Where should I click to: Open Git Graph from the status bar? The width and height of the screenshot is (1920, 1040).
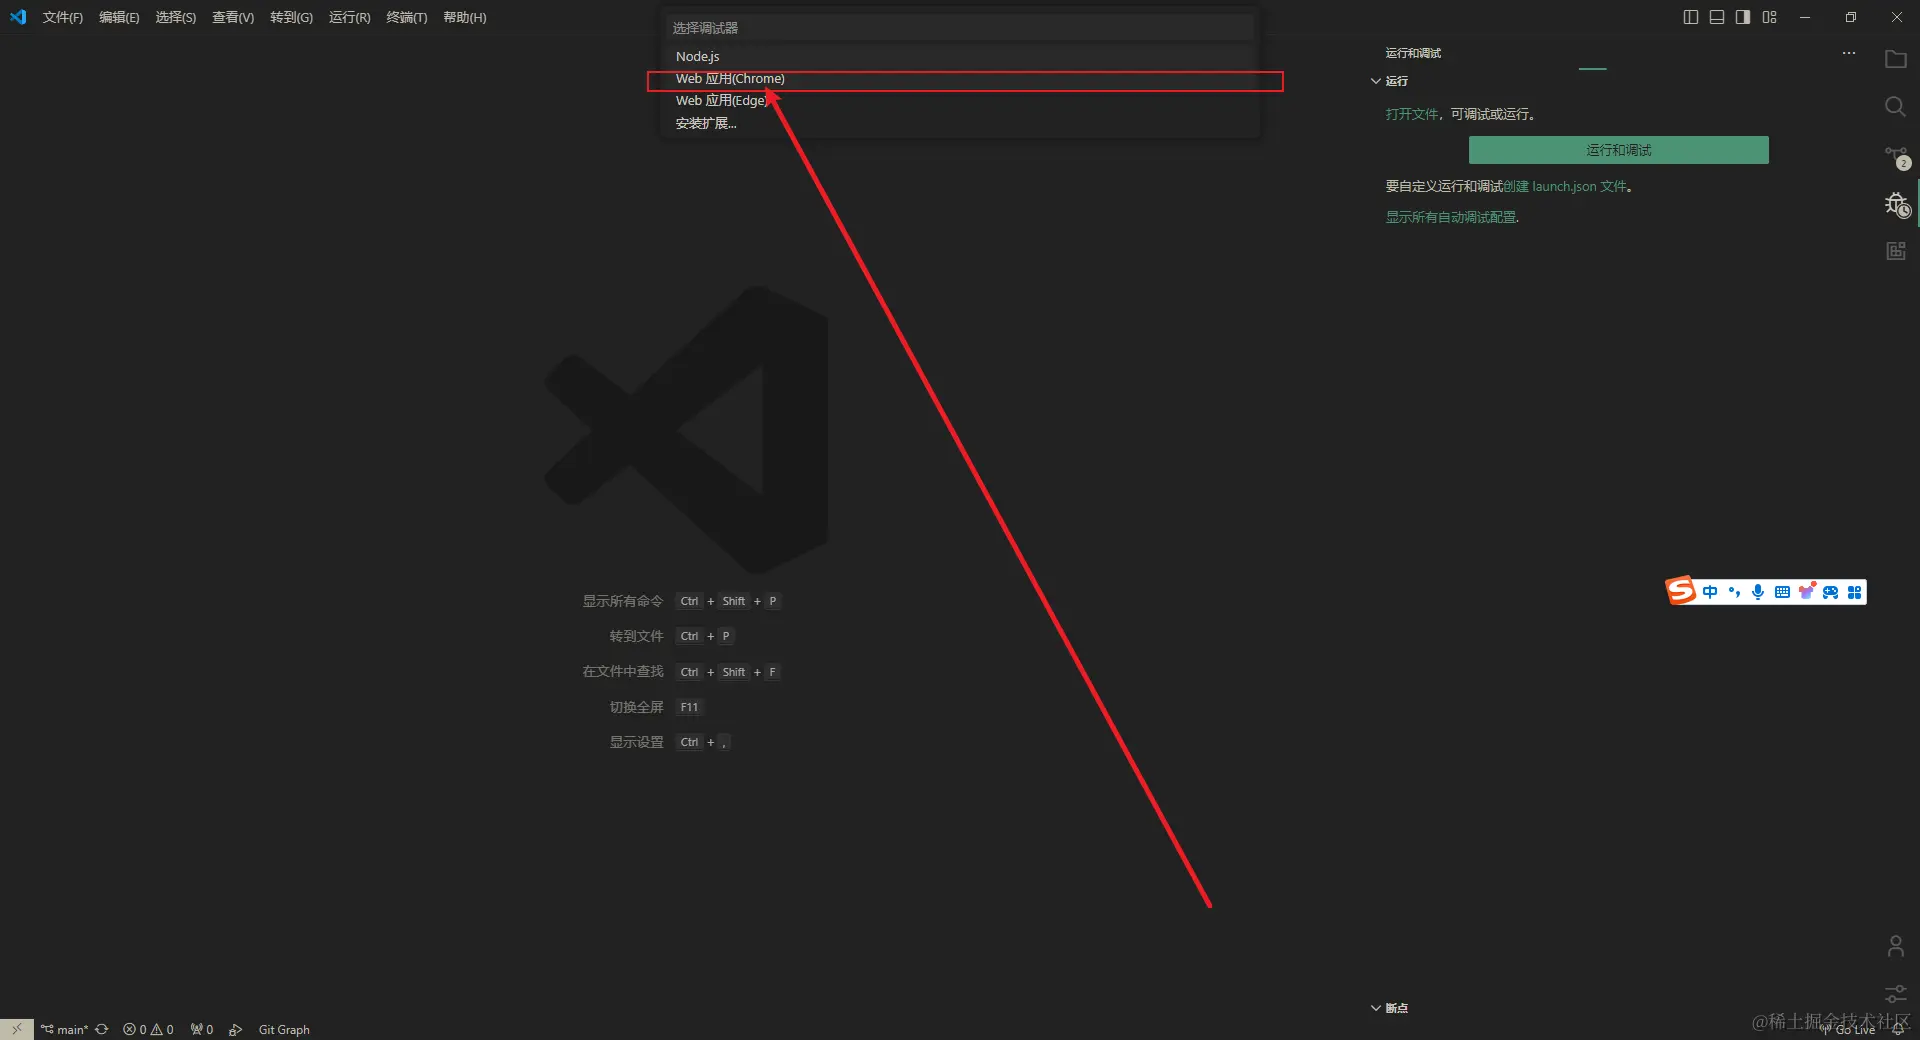[x=284, y=1029]
